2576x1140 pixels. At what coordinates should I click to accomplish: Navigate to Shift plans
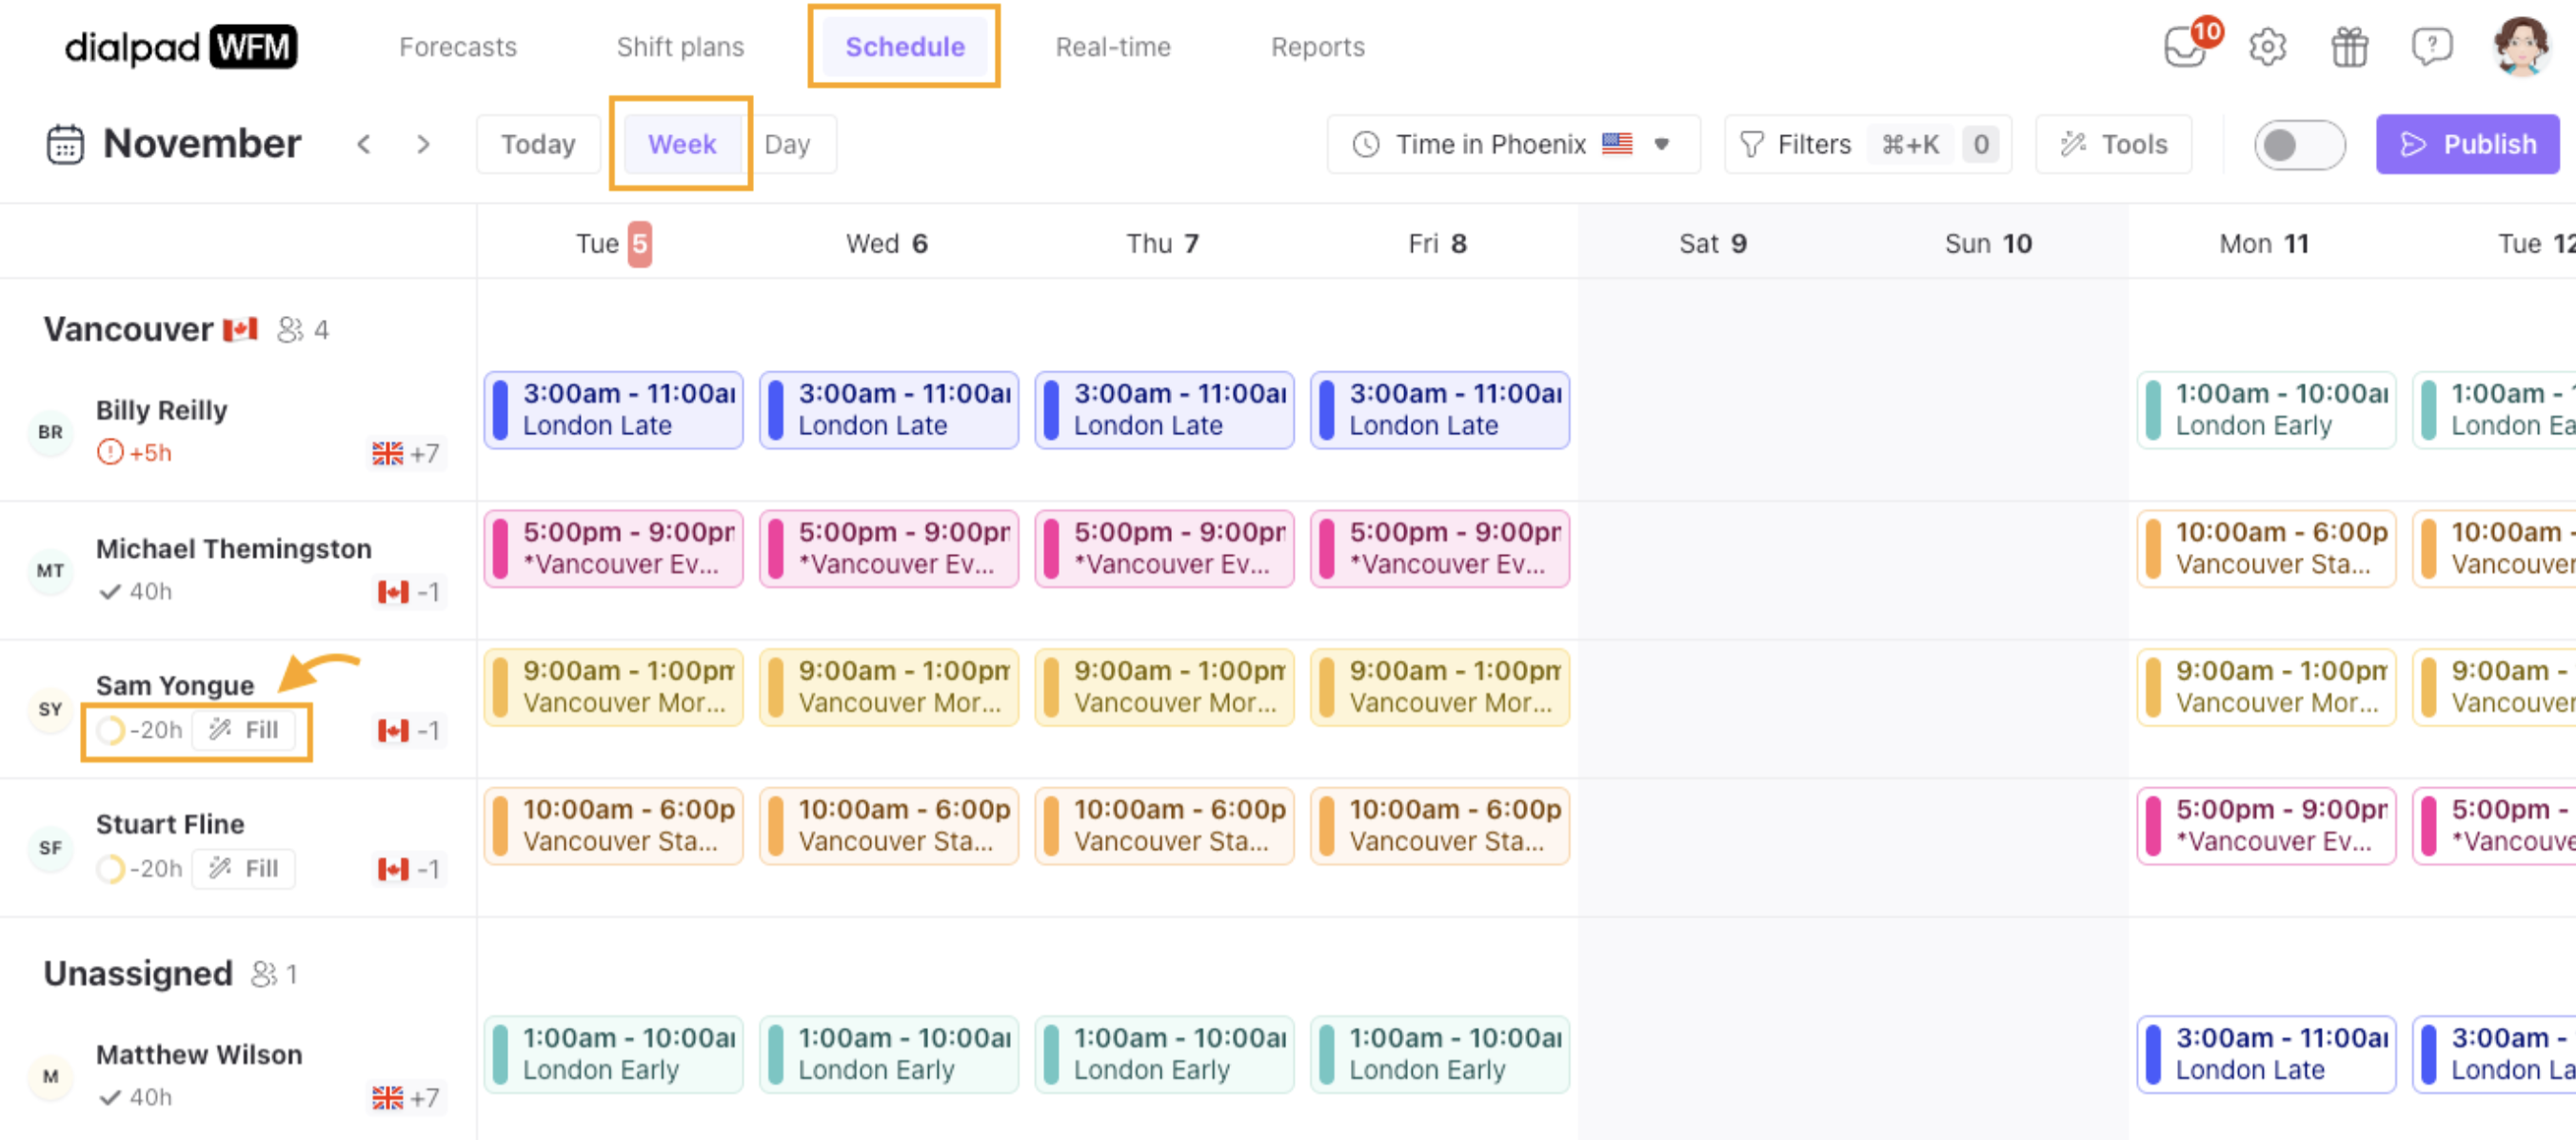[679, 46]
